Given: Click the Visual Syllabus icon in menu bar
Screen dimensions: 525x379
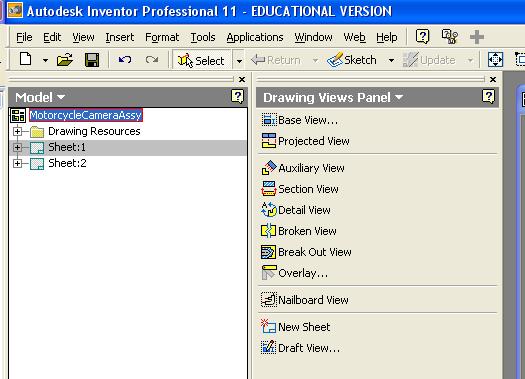Looking at the screenshot, I should 449,36.
